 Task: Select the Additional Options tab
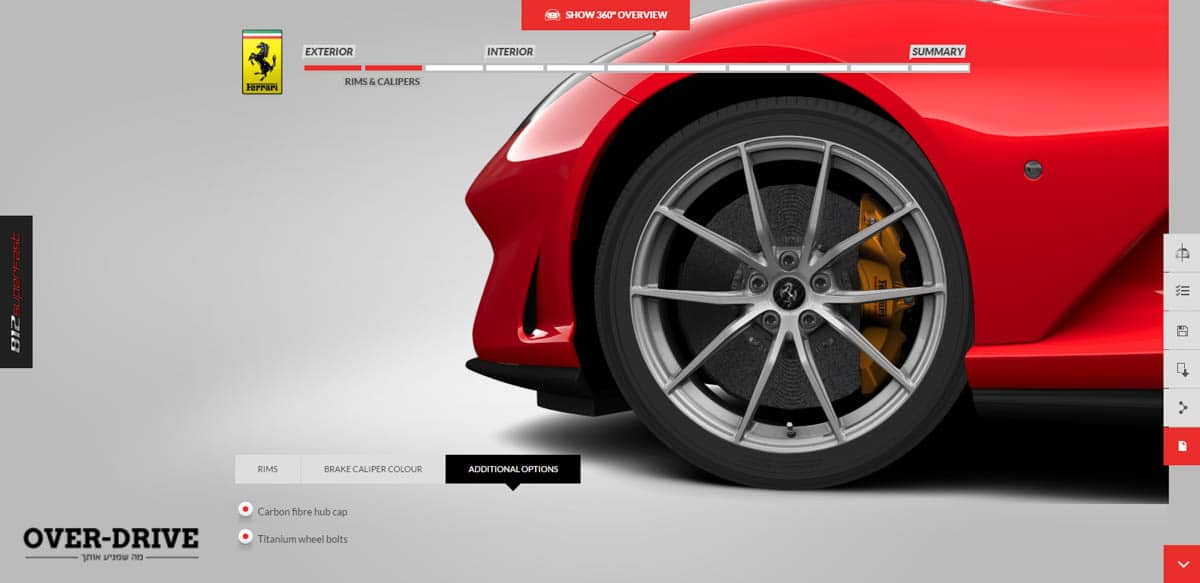[513, 469]
